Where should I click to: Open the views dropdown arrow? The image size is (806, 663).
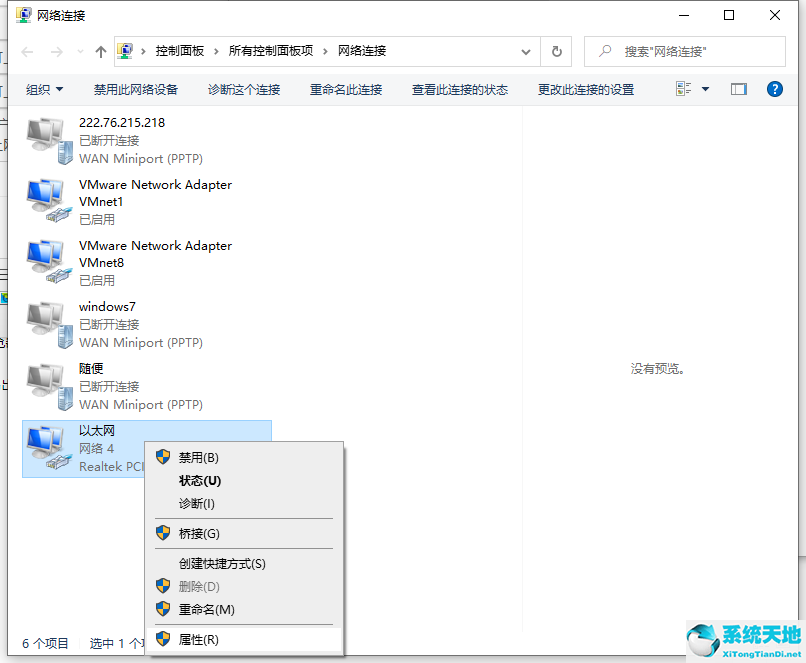pyautogui.click(x=703, y=89)
